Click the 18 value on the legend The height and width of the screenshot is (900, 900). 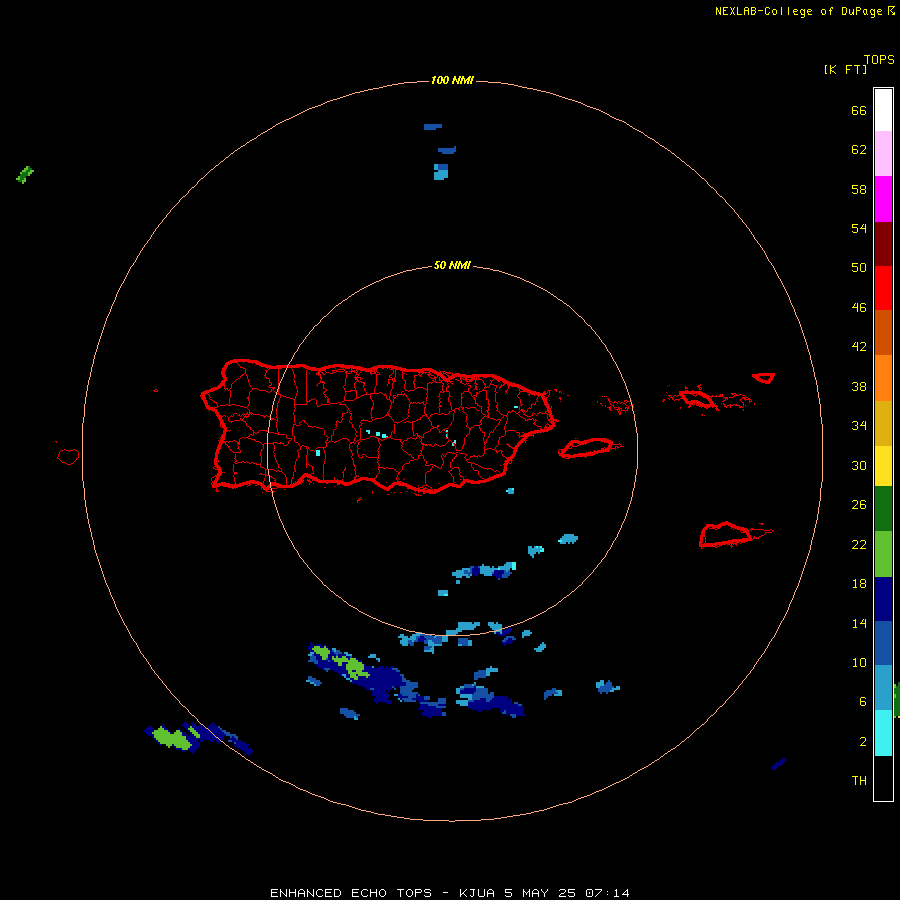click(x=859, y=584)
